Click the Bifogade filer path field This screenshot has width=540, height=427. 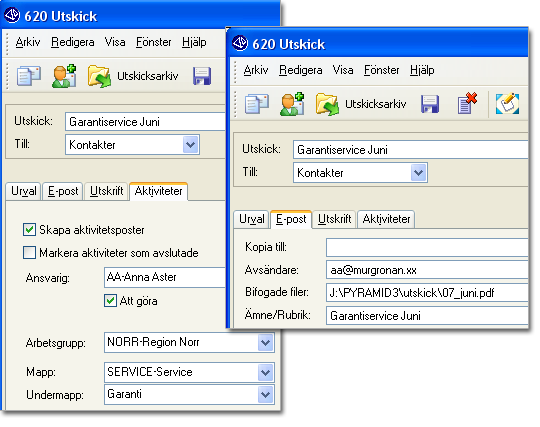pyautogui.click(x=427, y=293)
